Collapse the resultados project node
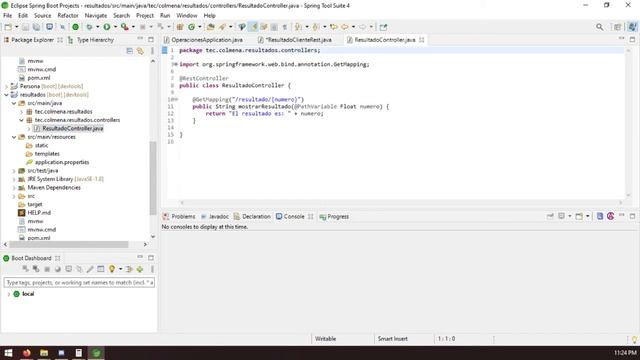Viewport: 640px width, 360px height. [6, 95]
